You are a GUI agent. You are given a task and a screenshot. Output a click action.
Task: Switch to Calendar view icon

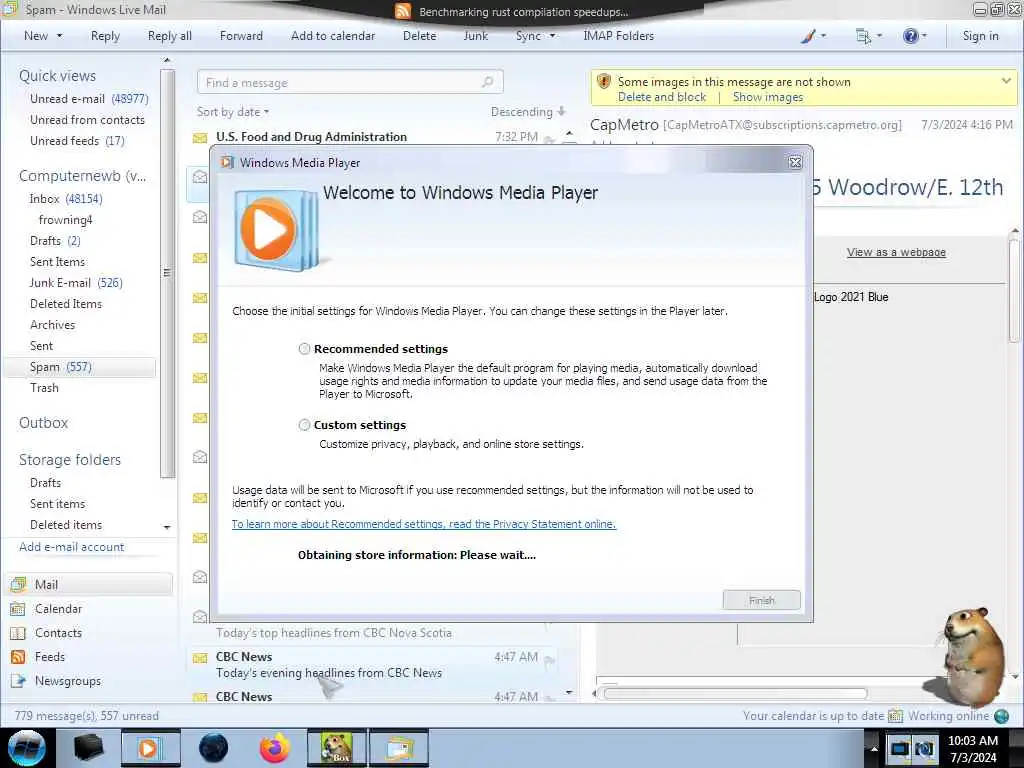[x=18, y=609]
